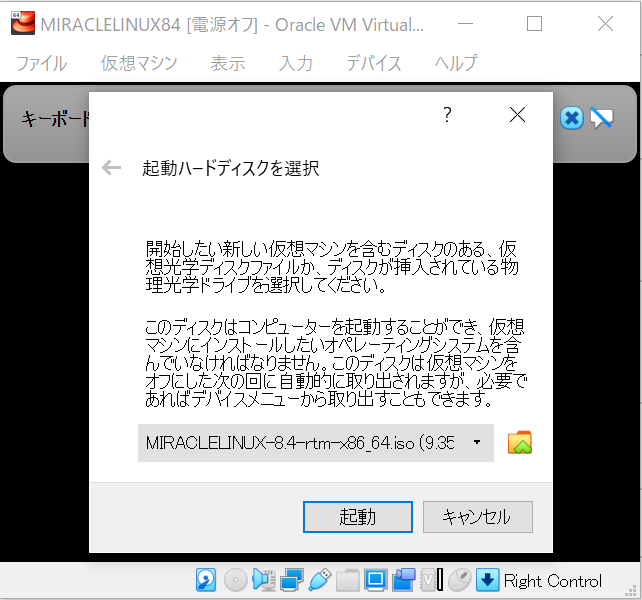The height and width of the screenshot is (600, 642).
Task: Start the VM with 起動 button
Action: pos(357,517)
